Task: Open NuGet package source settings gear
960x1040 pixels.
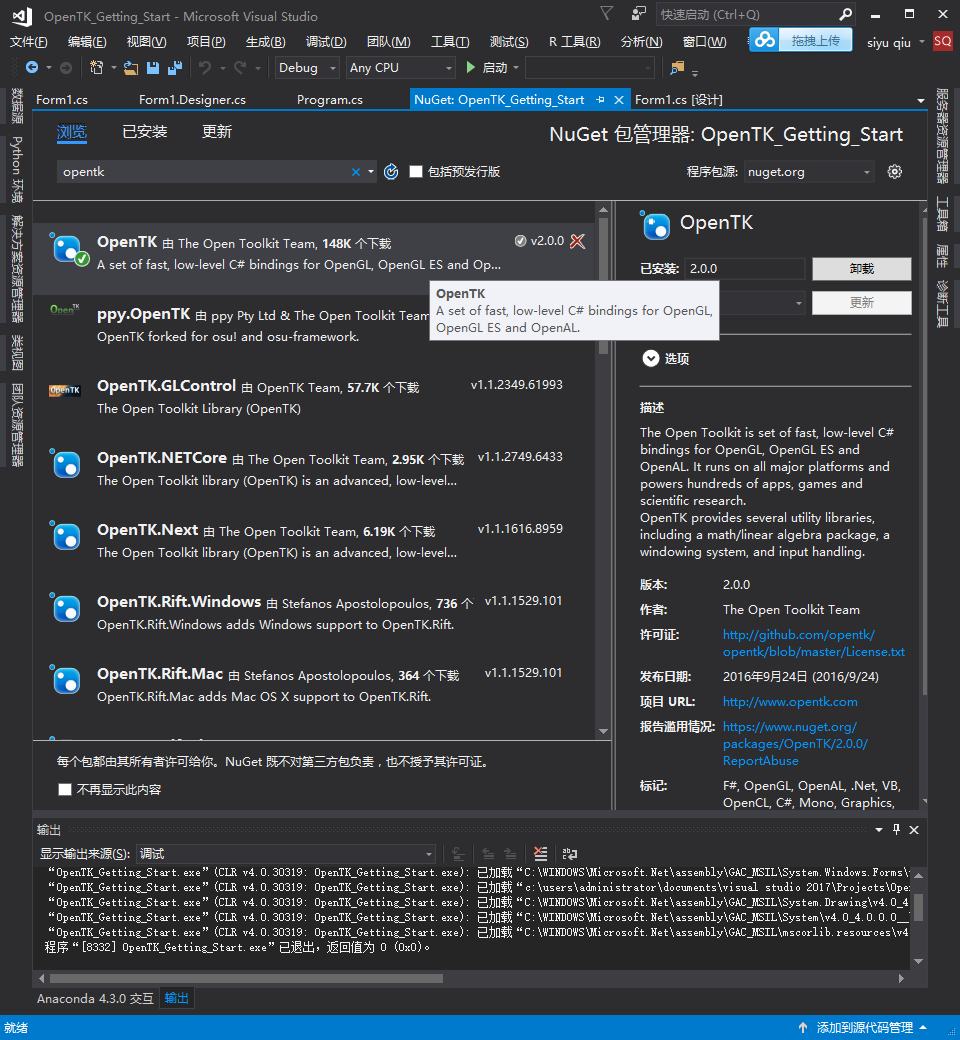Action: pyautogui.click(x=895, y=172)
